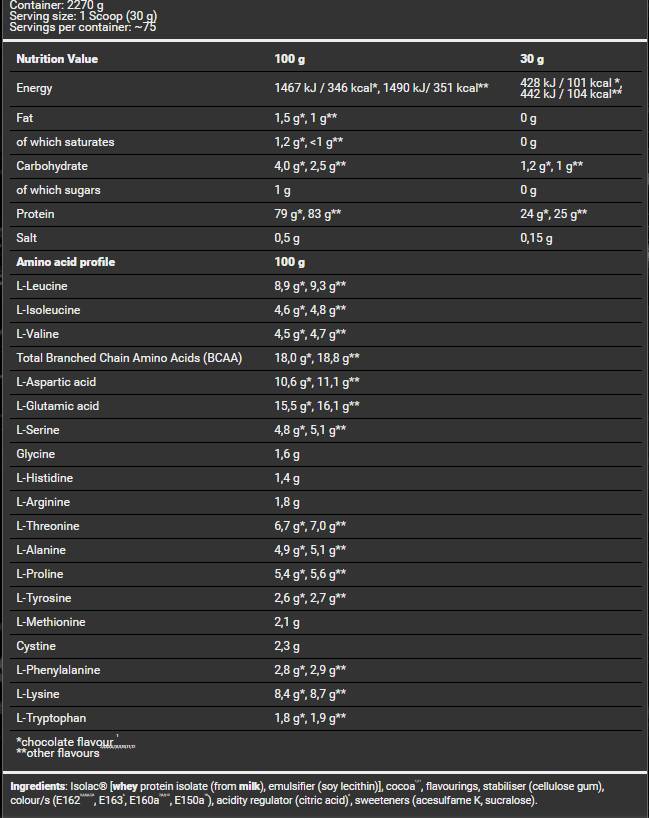Select the Carbohydrate row label
The width and height of the screenshot is (649, 818).
click(52, 166)
